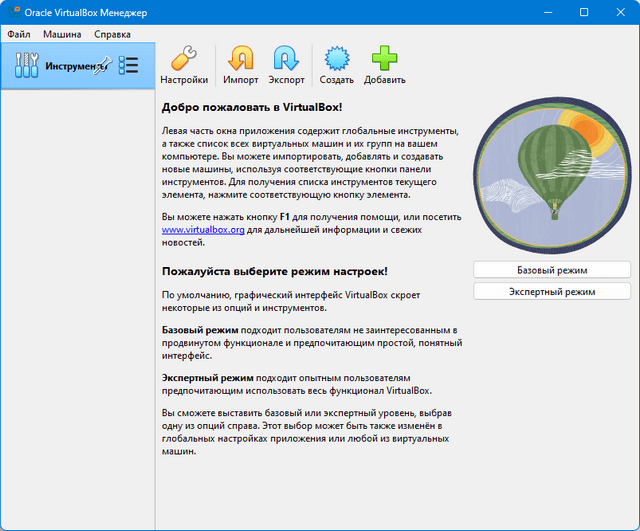Open the Справка menu
640x531 pixels.
[112, 34]
